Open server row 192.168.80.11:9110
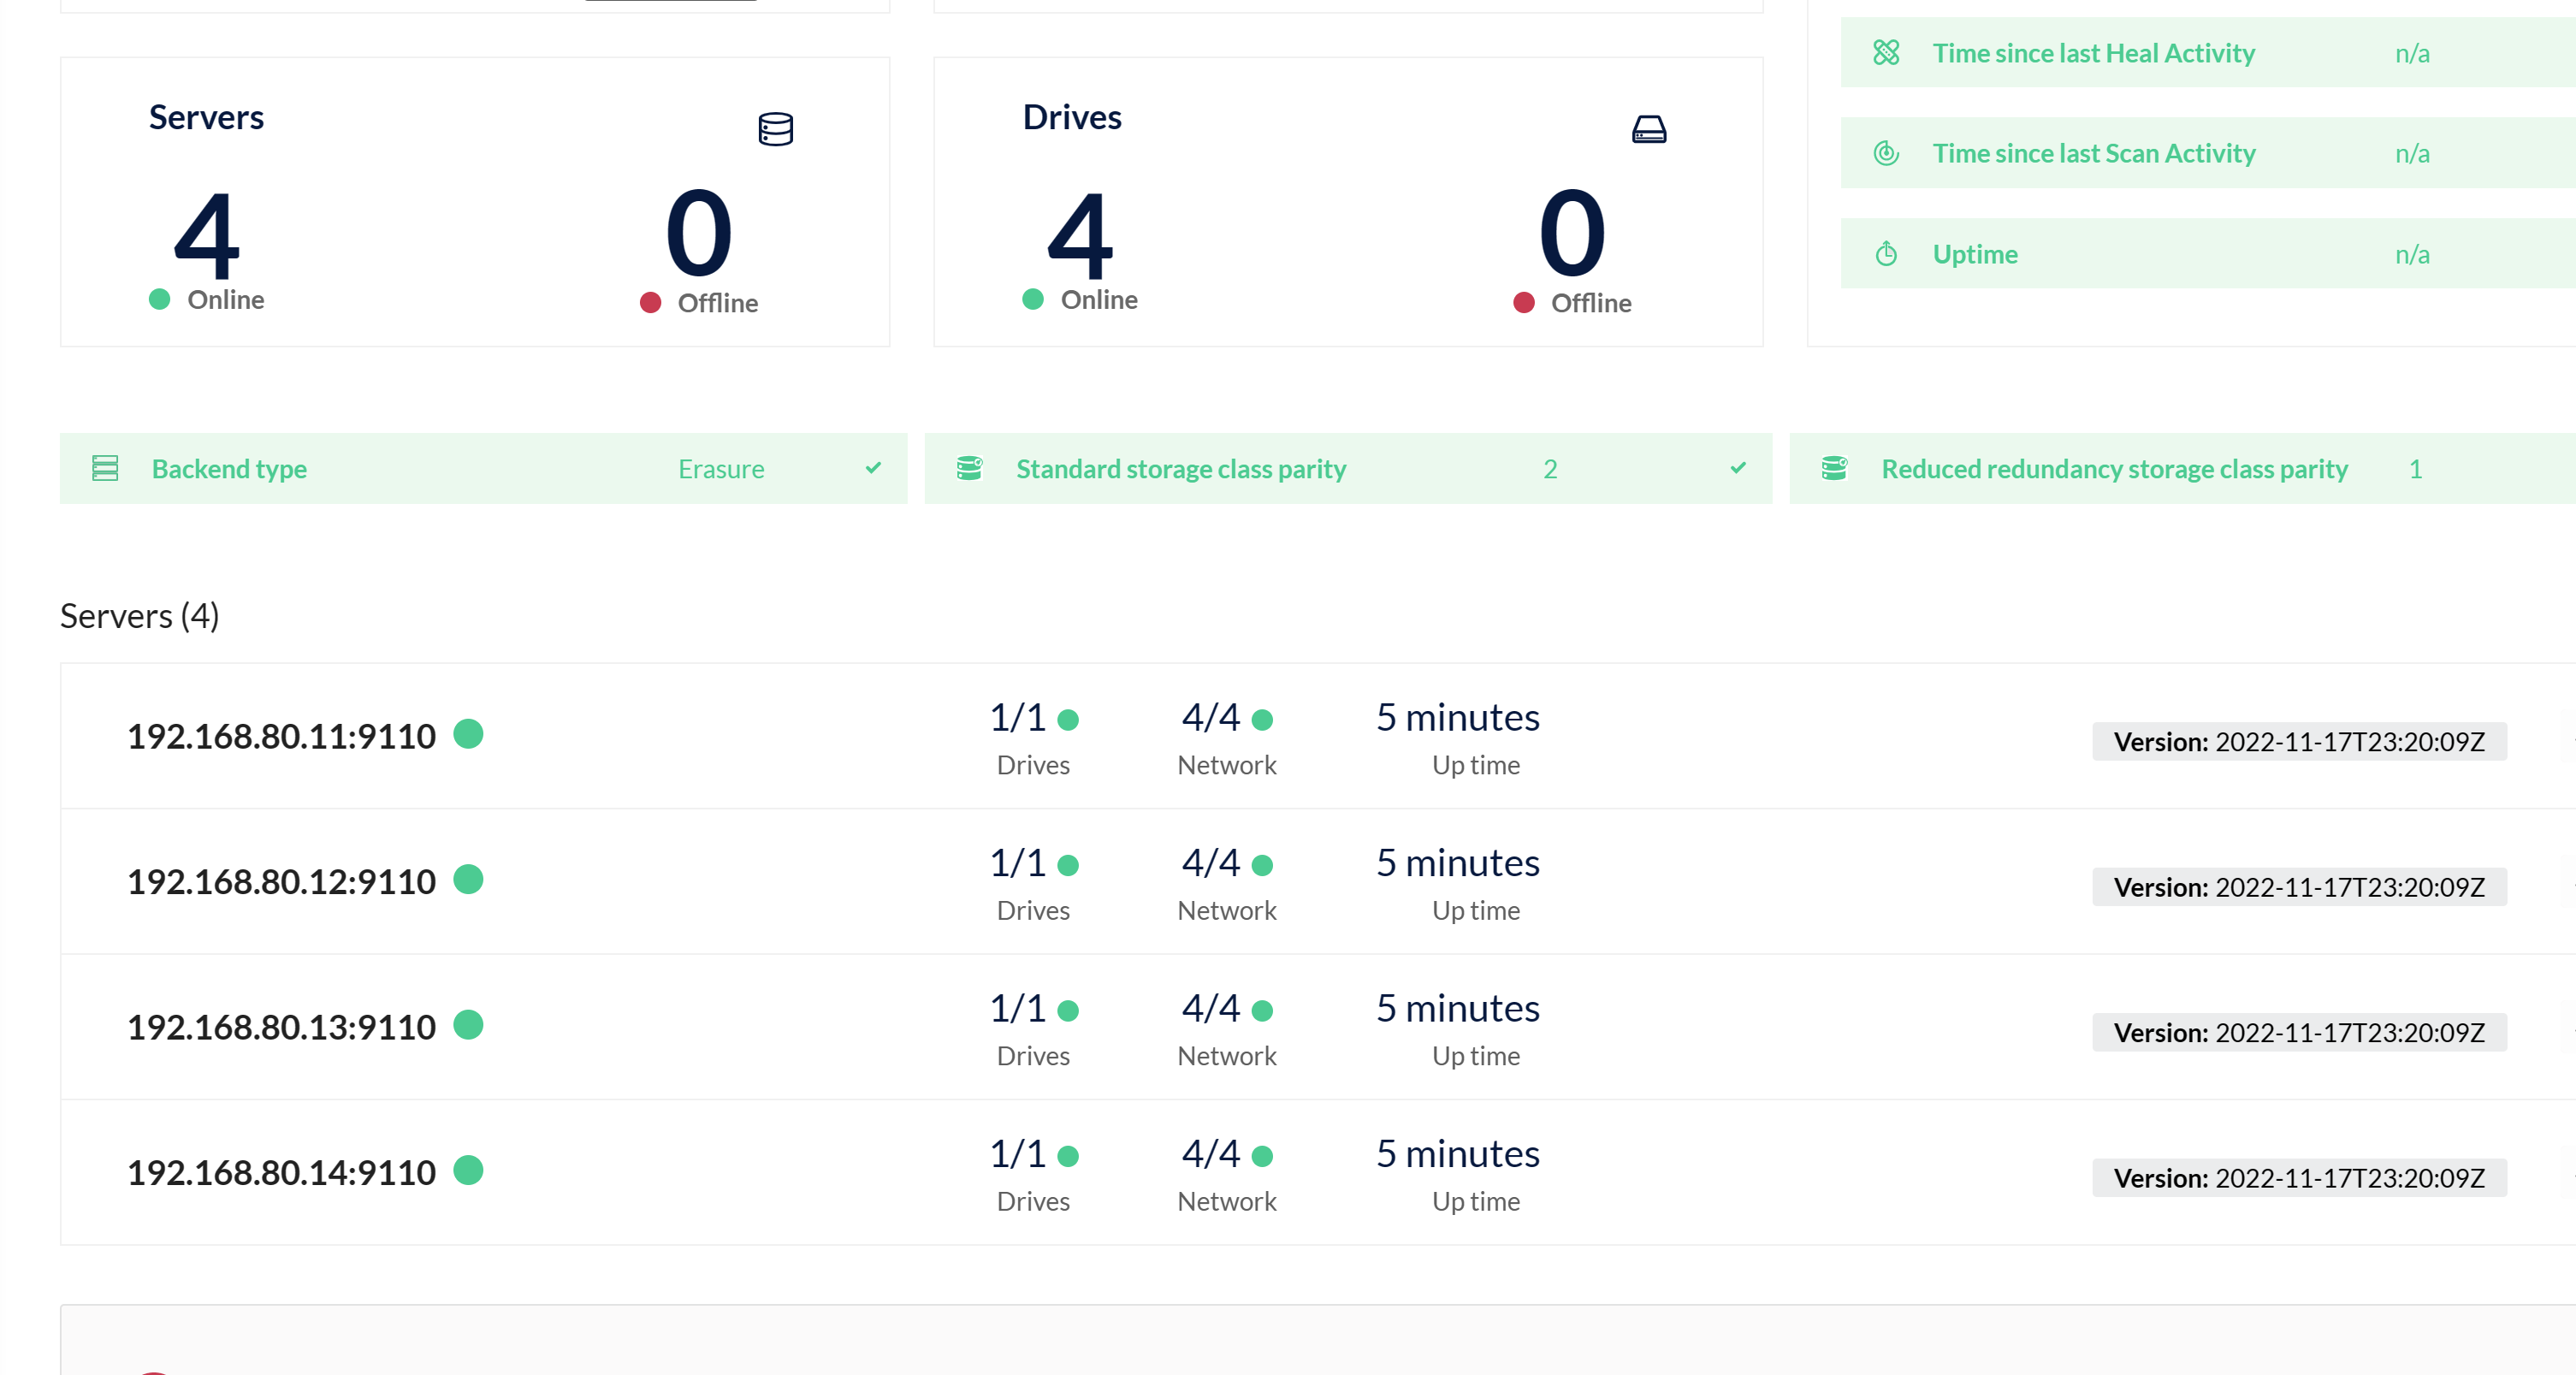This screenshot has height=1375, width=2576. point(1318,736)
